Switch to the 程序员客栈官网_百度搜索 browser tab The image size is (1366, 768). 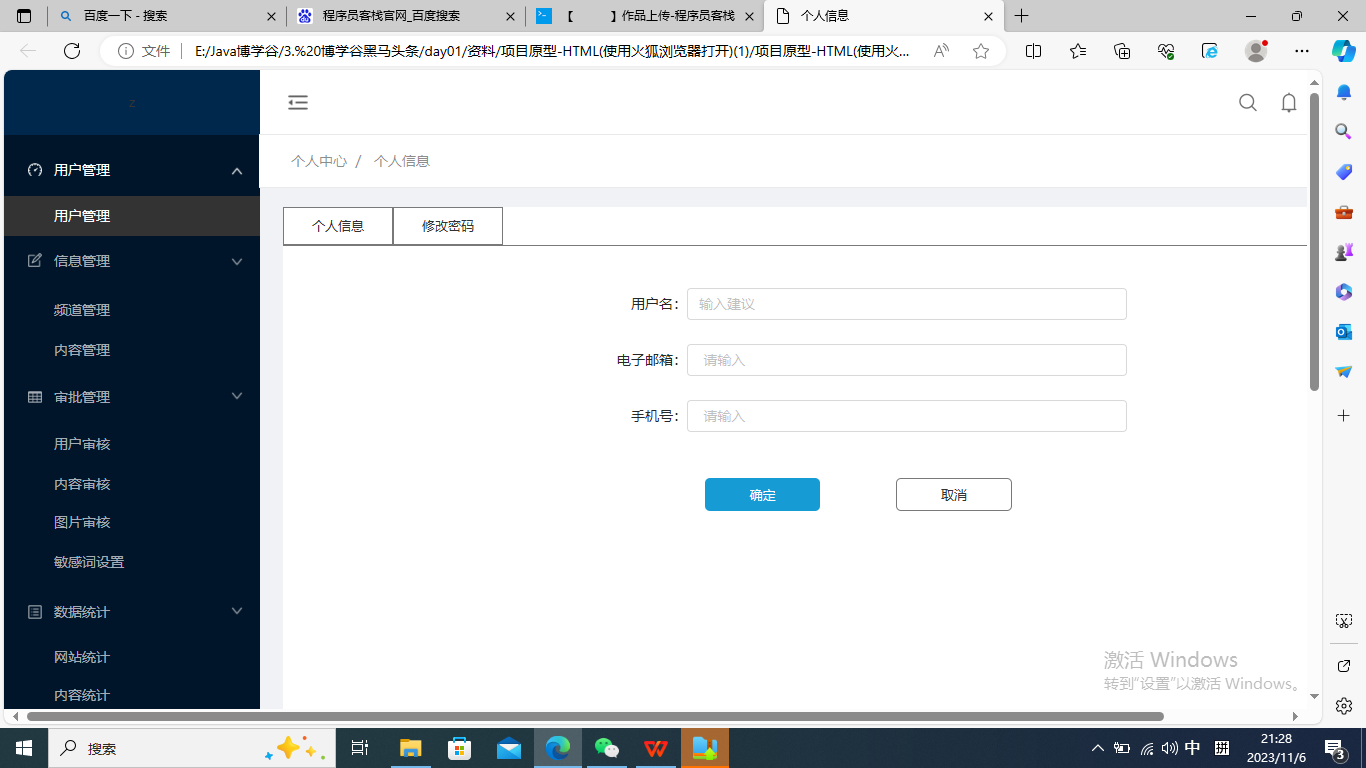click(x=405, y=16)
